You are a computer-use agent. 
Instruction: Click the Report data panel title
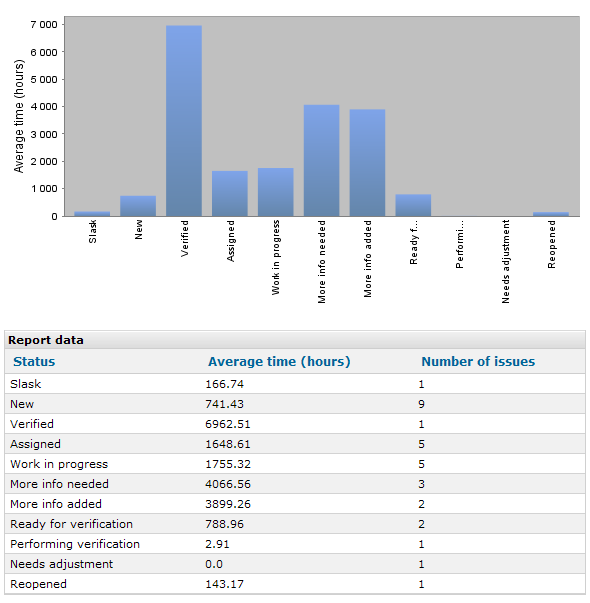click(46, 340)
